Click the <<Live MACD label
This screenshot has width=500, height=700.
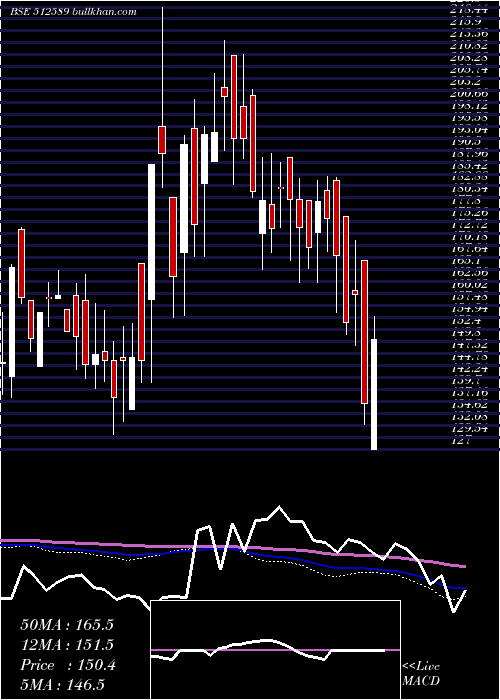click(421, 674)
